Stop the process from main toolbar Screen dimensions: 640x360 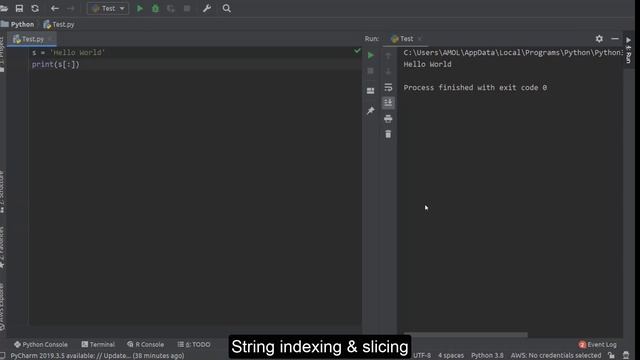(x=187, y=8)
